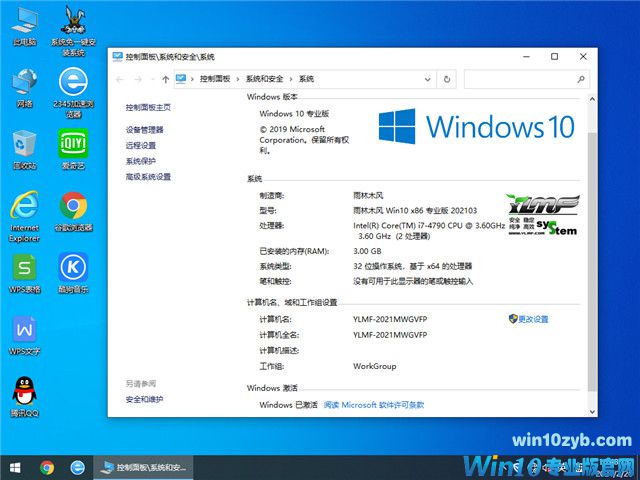640x480 pixels.
Task: Expand the chevron before 控制面板 breadcrumb
Action: (192, 79)
